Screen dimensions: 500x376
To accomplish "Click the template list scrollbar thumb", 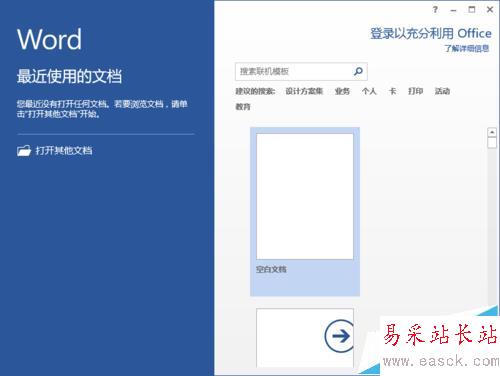I will coord(492,142).
